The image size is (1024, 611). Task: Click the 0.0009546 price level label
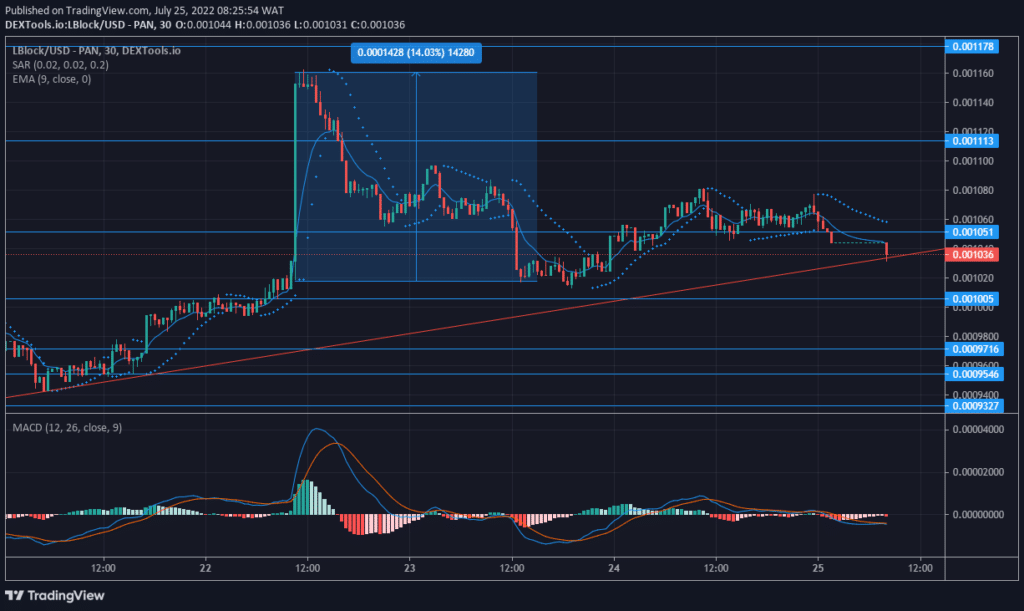click(x=974, y=374)
